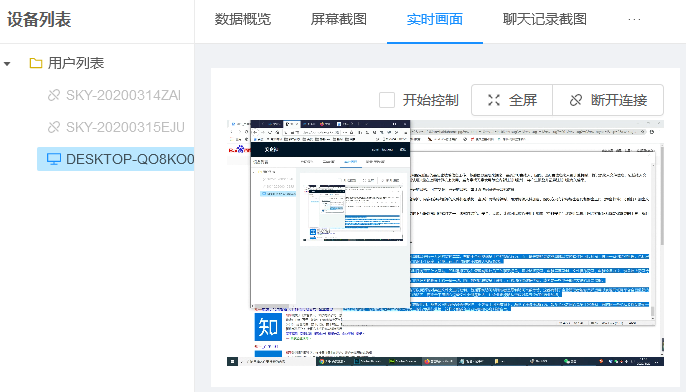The height and width of the screenshot is (392, 686).
Task: Show more tabs via ellipsis
Action: (634, 19)
